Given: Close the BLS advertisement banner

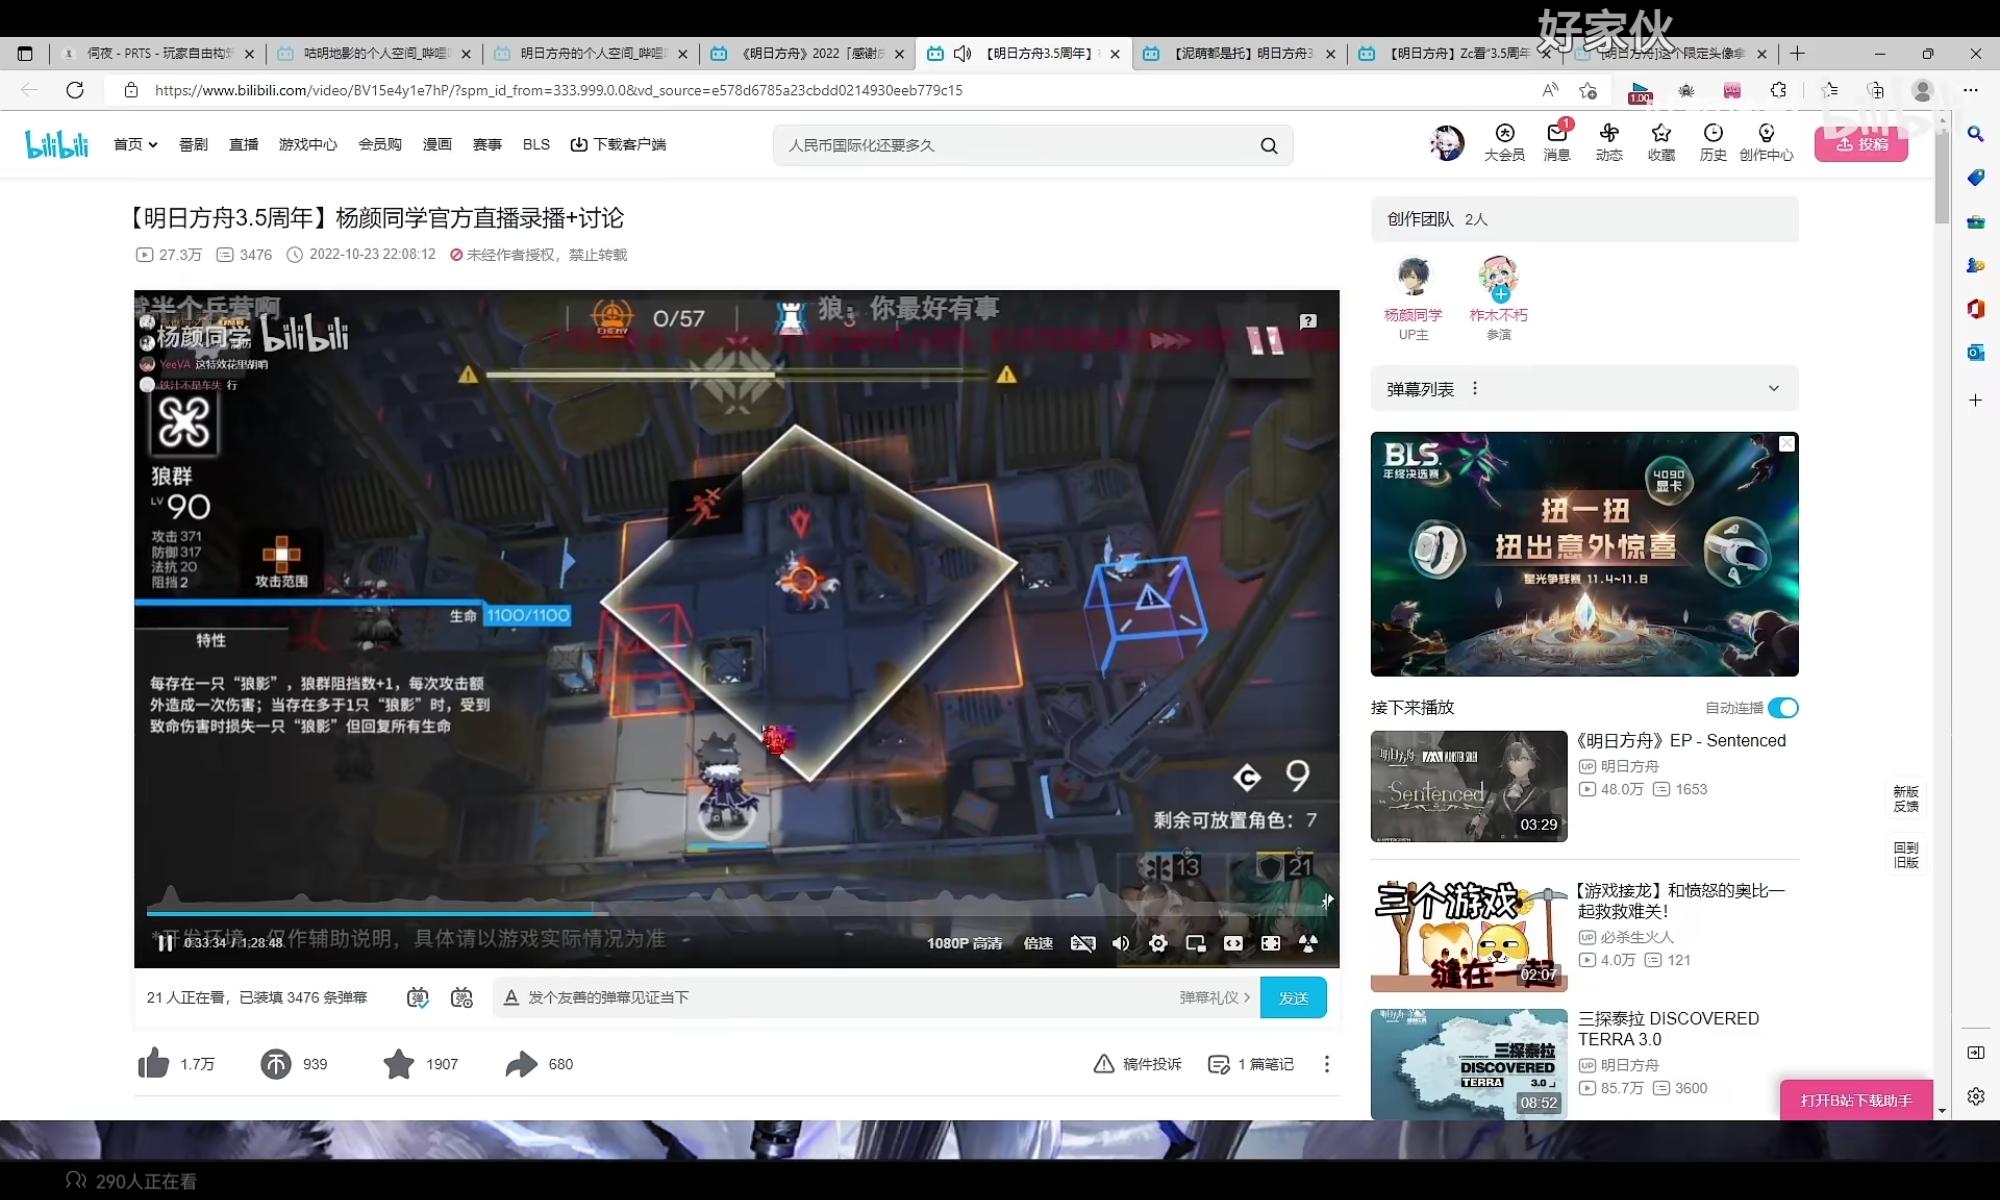Looking at the screenshot, I should tap(1787, 444).
